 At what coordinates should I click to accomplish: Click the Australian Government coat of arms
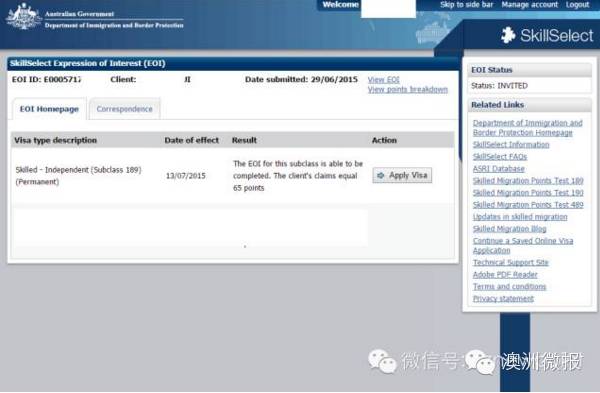pyautogui.click(x=24, y=16)
